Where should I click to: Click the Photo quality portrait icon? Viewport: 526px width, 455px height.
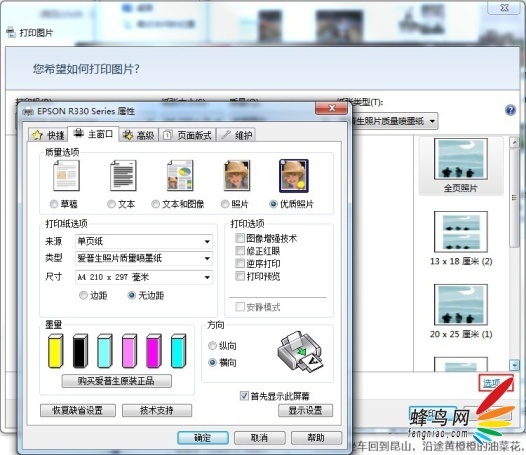(237, 175)
